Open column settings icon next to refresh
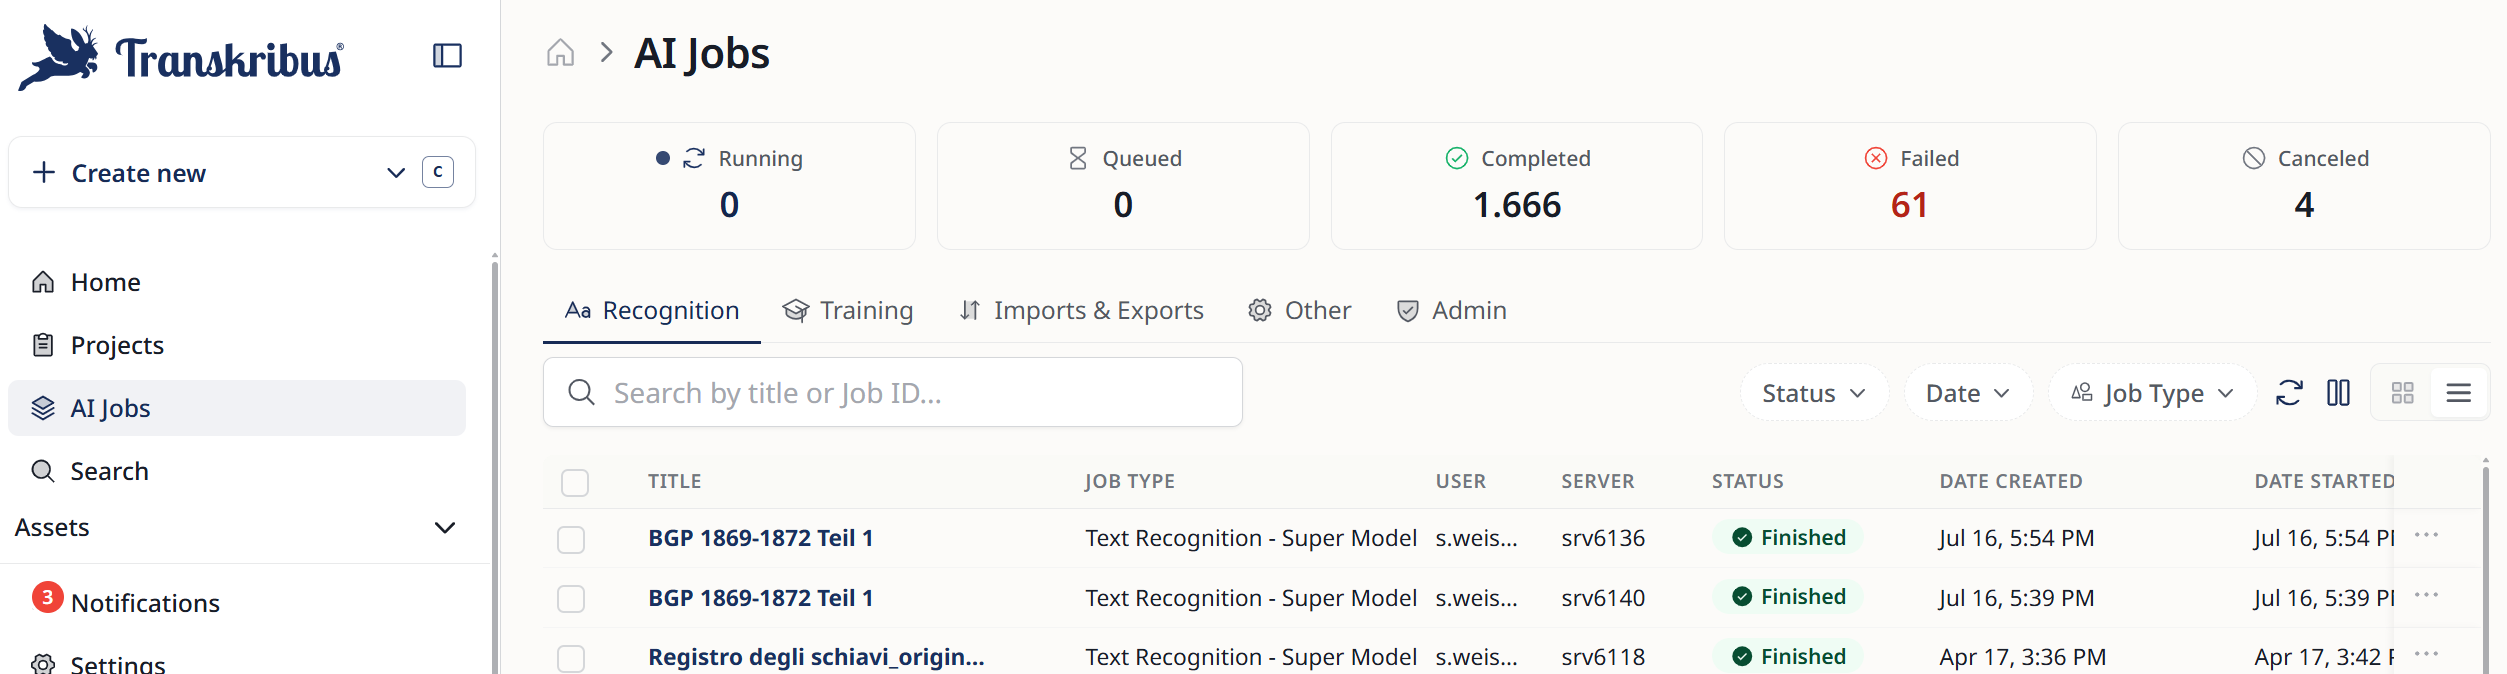Viewport: 2507px width, 674px height. tap(2338, 393)
